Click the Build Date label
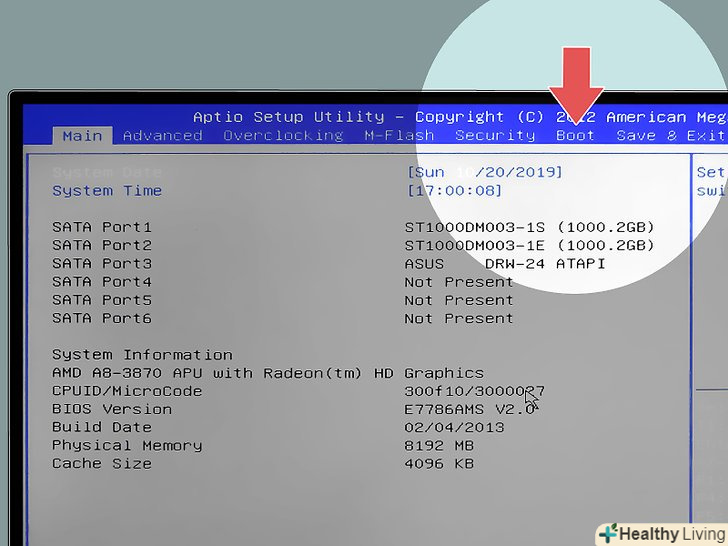Image resolution: width=728 pixels, height=546 pixels. tap(102, 427)
